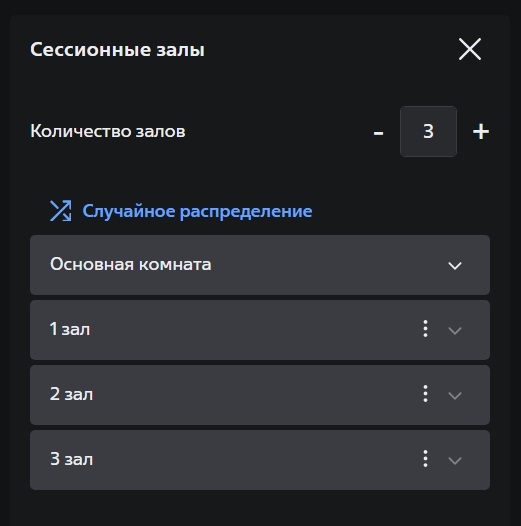This screenshot has height=526, width=521.
Task: Select the 2 зал row label
Action: 71,394
